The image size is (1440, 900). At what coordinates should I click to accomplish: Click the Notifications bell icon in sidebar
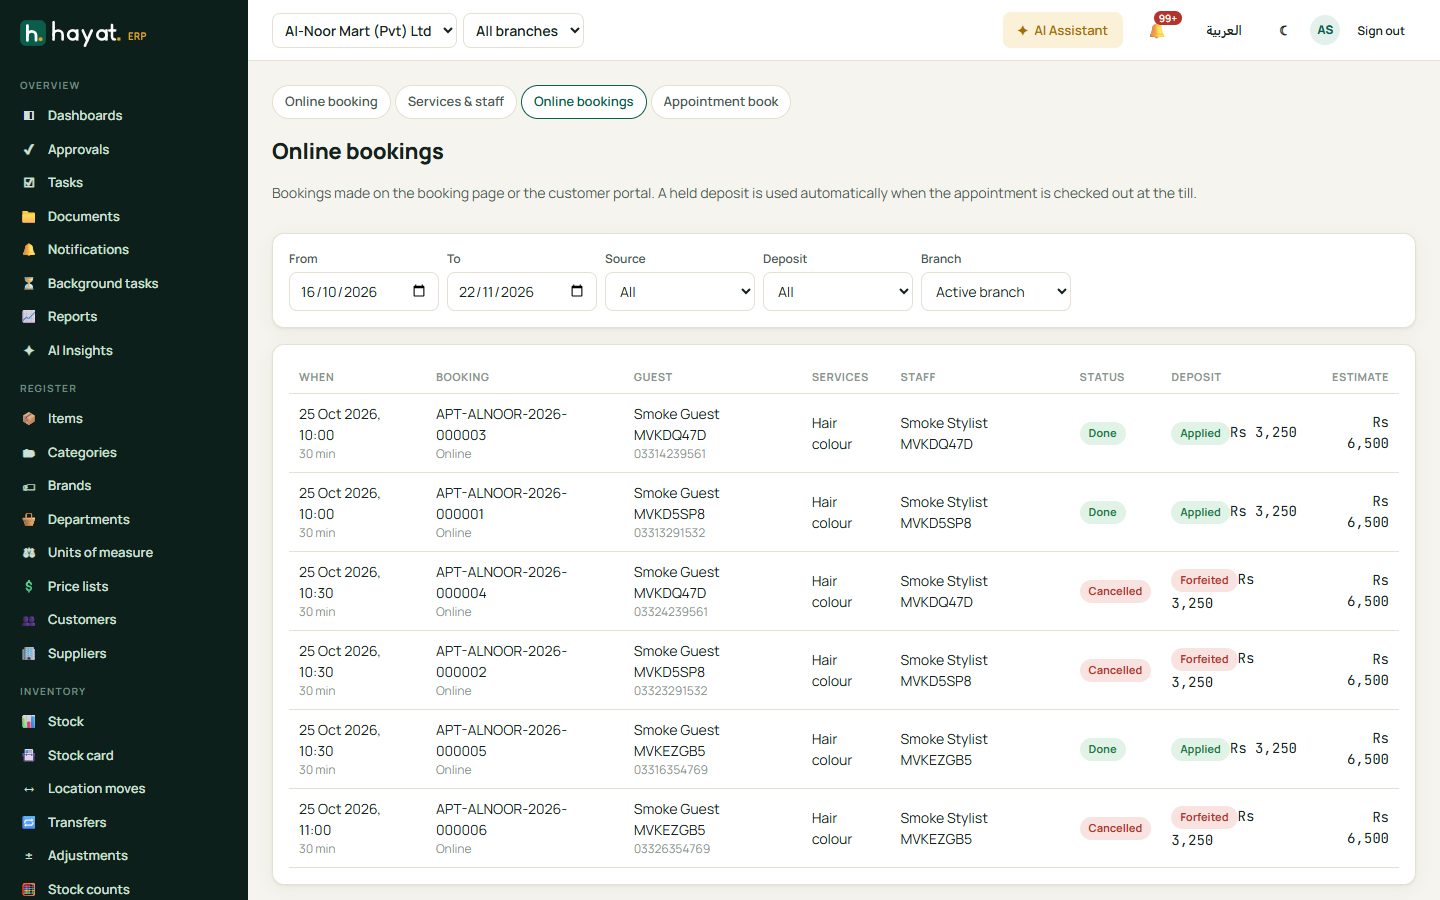tap(29, 250)
